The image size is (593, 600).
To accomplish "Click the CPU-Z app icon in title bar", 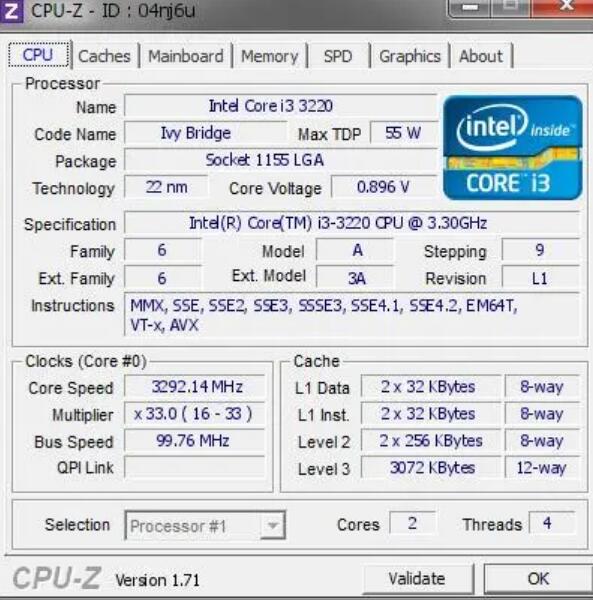I will (11, 11).
